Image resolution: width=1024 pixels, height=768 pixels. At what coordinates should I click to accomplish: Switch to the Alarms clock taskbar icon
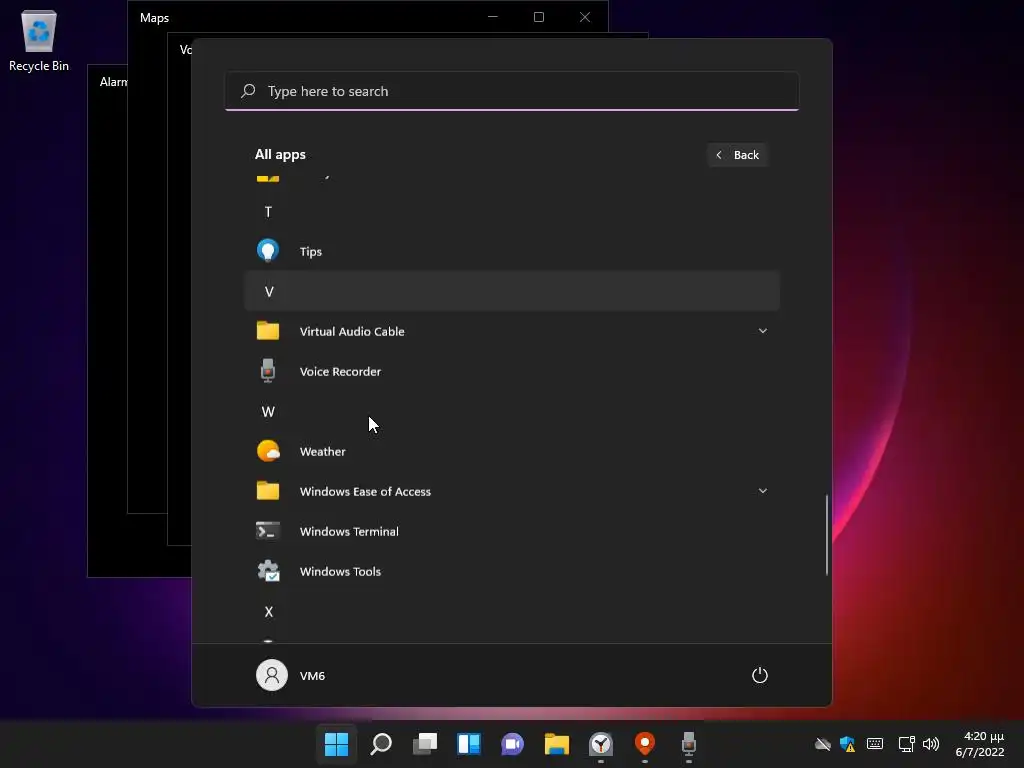click(601, 744)
